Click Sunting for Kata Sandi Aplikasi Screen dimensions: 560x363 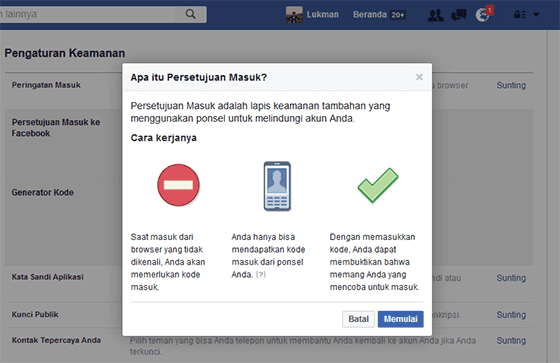click(x=511, y=278)
